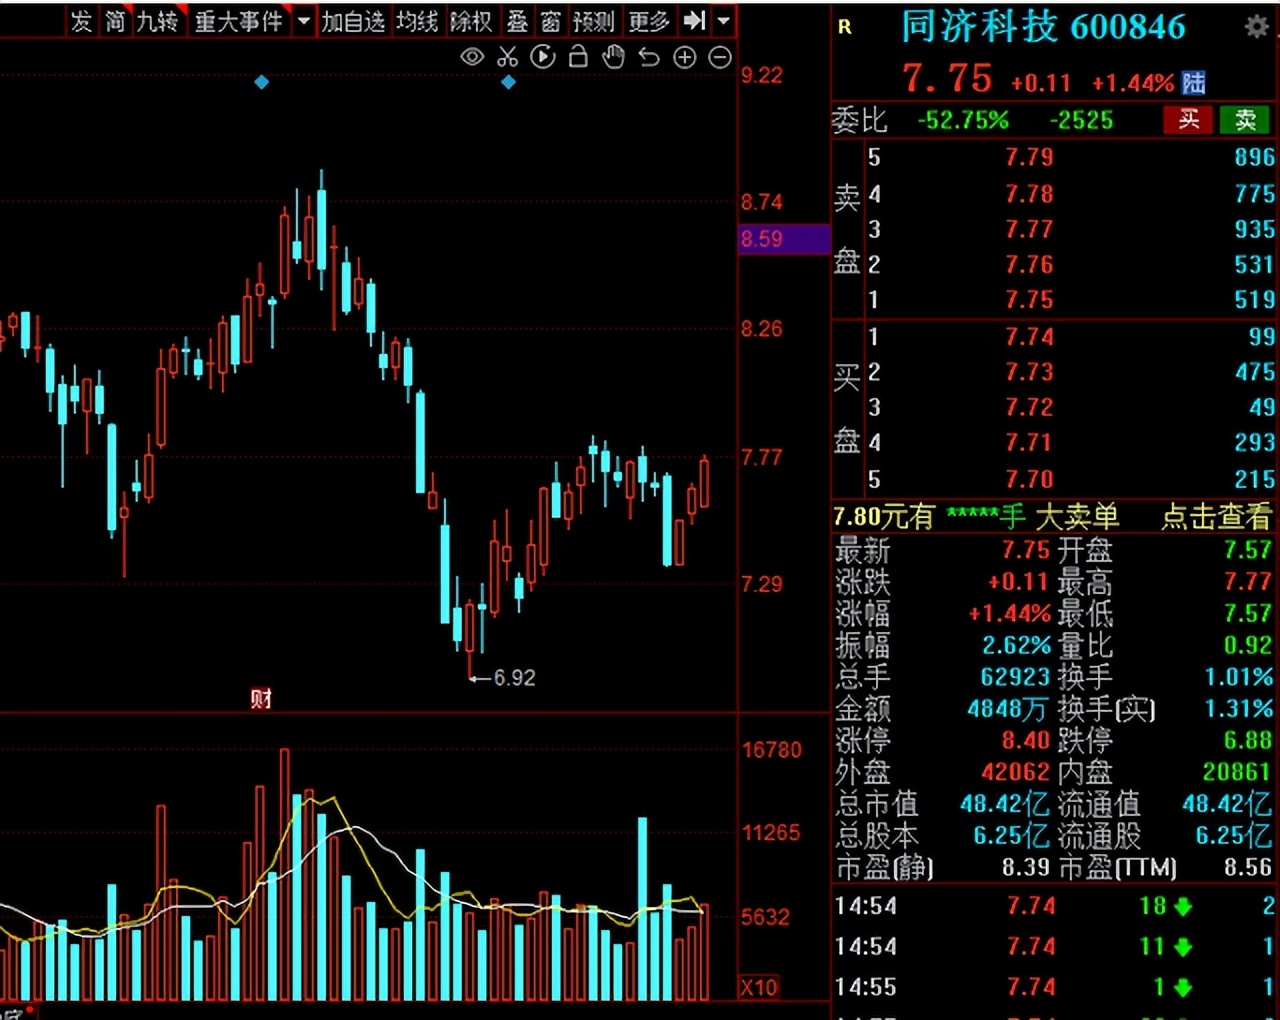
Task: Click the 总手 value 62923
Action: 1015,677
